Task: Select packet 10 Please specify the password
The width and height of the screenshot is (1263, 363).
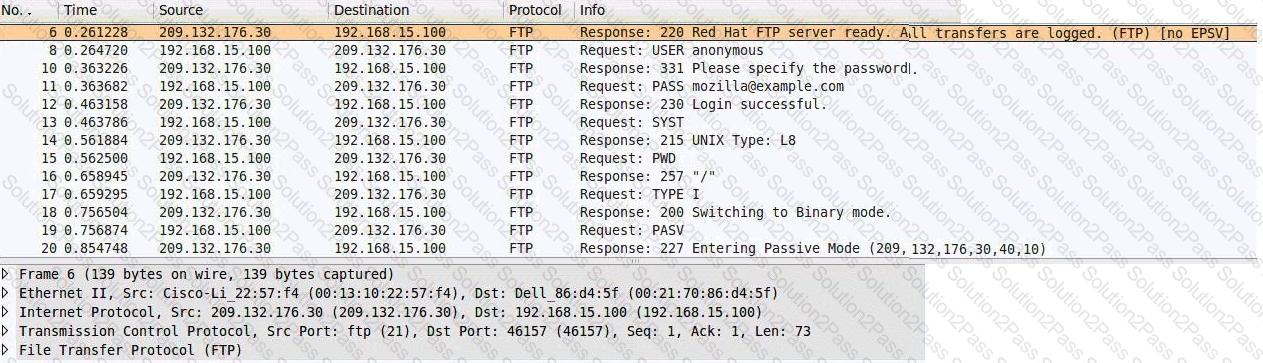Action: [630, 68]
